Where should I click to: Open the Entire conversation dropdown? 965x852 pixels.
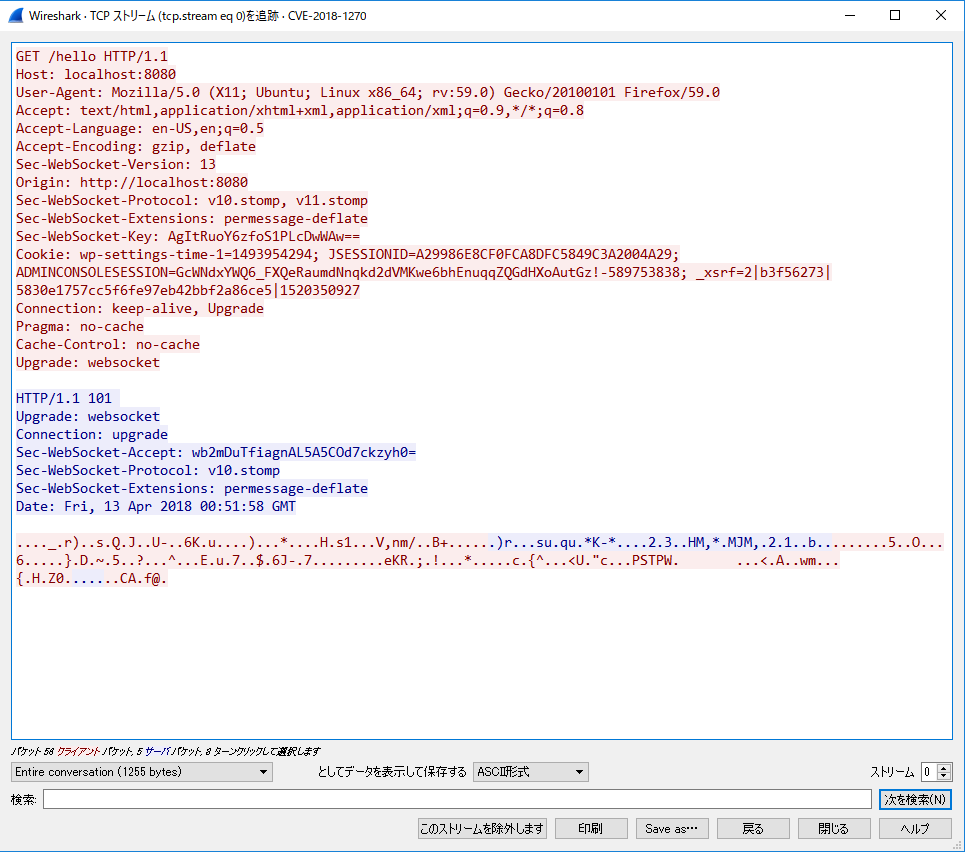[x=142, y=772]
